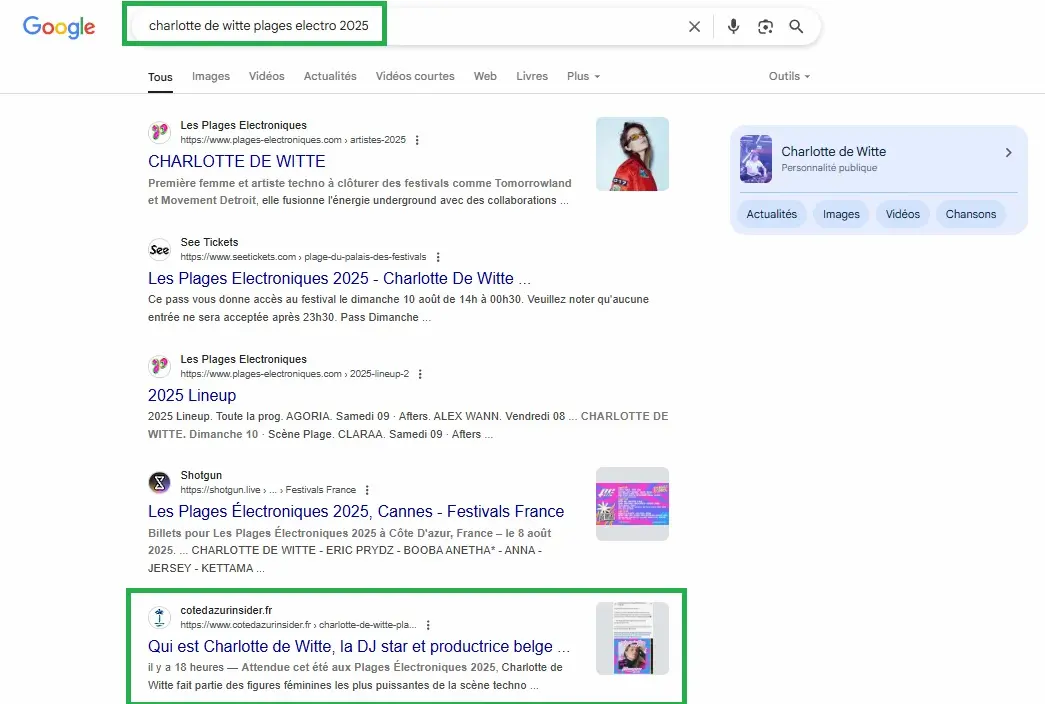The height and width of the screenshot is (704, 1045).
Task: Click the Actualités chip in knowledge panel
Action: [x=772, y=214]
